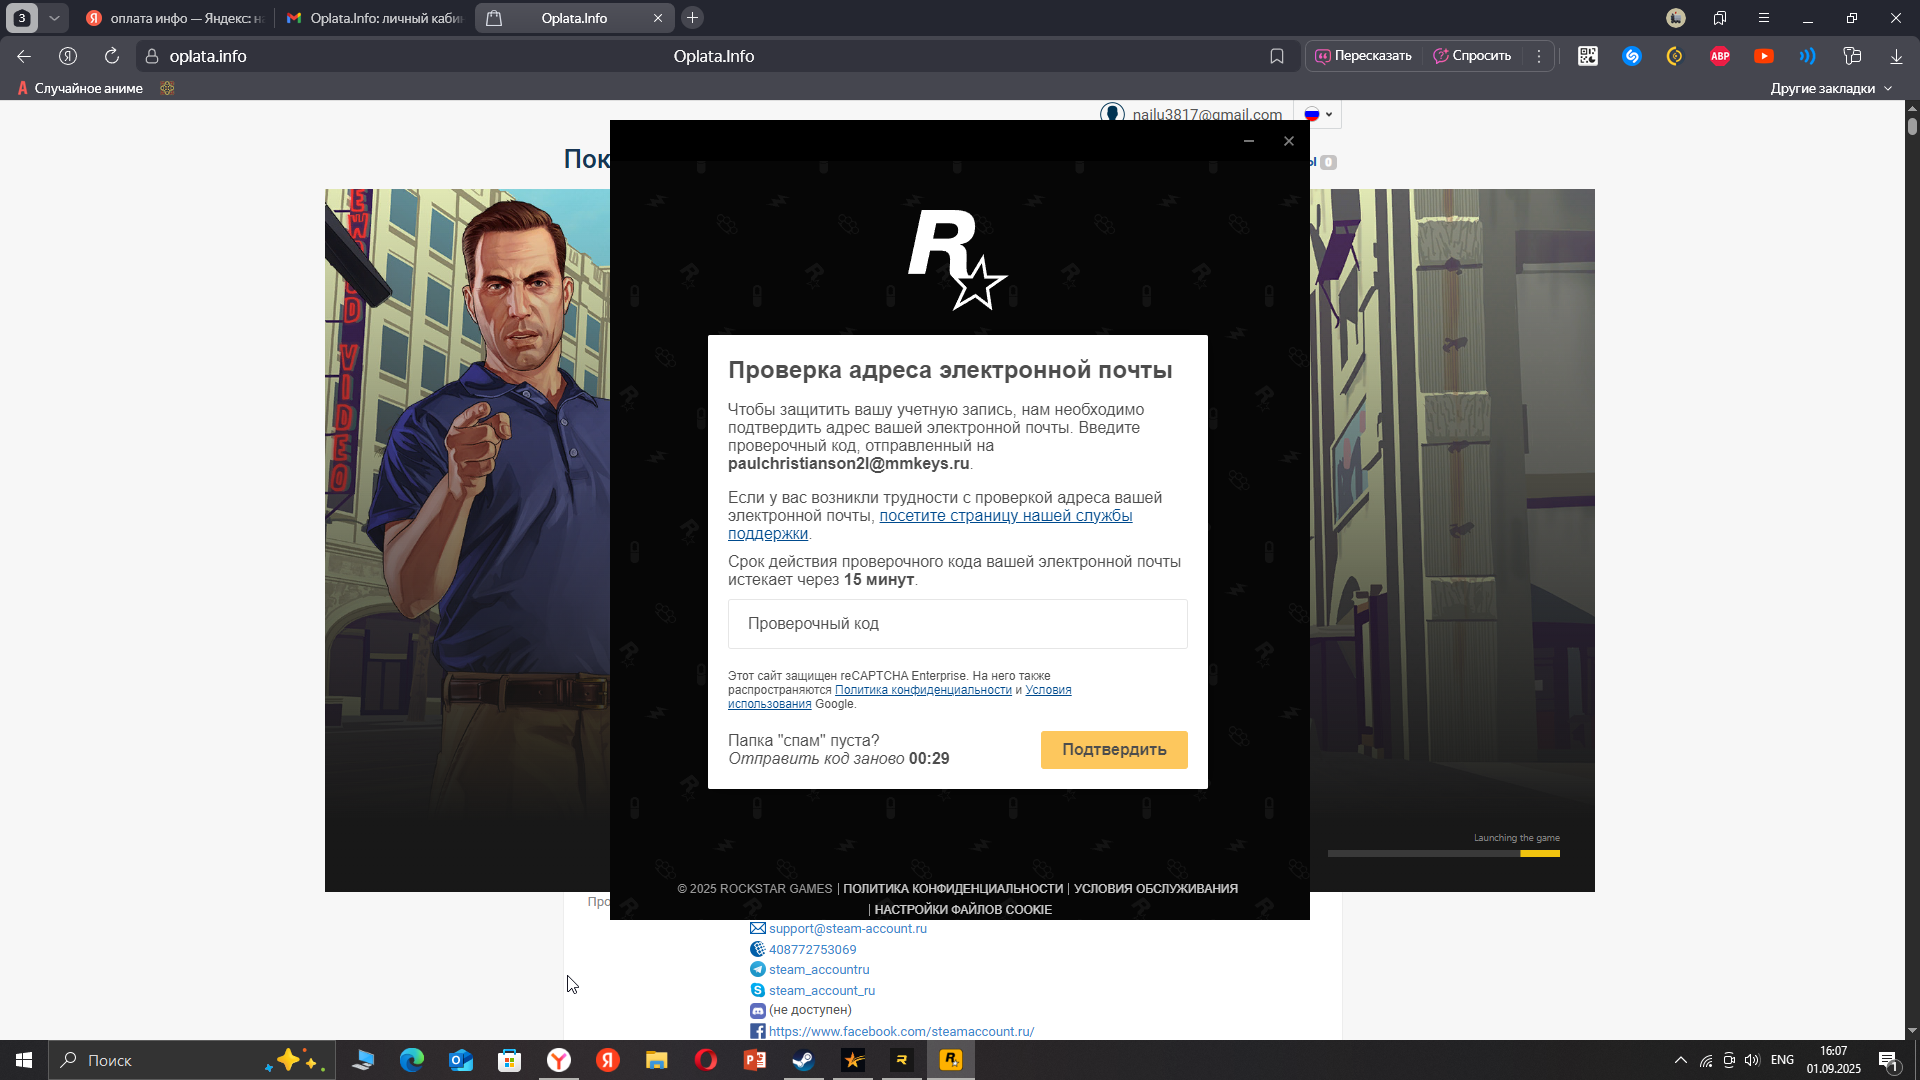This screenshot has height=1080, width=1920.
Task: Open Google Условия использования link
Action: pyautogui.click(x=1048, y=690)
